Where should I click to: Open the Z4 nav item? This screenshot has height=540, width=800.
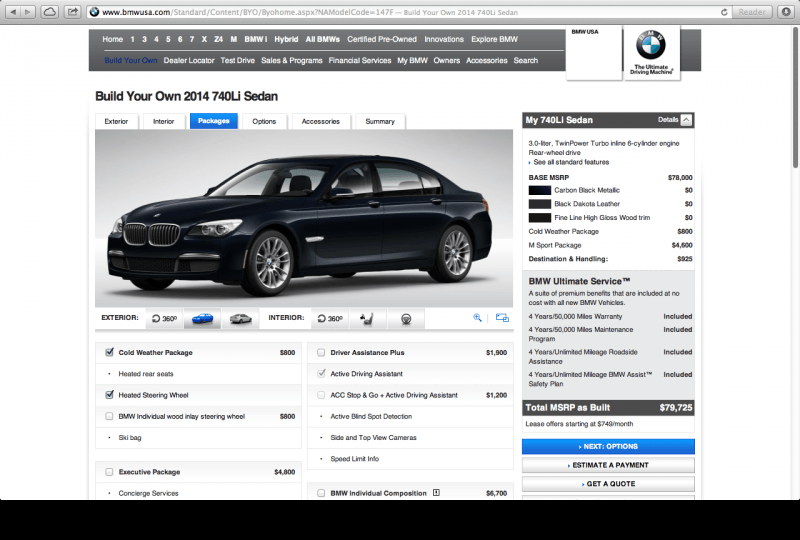pos(218,39)
